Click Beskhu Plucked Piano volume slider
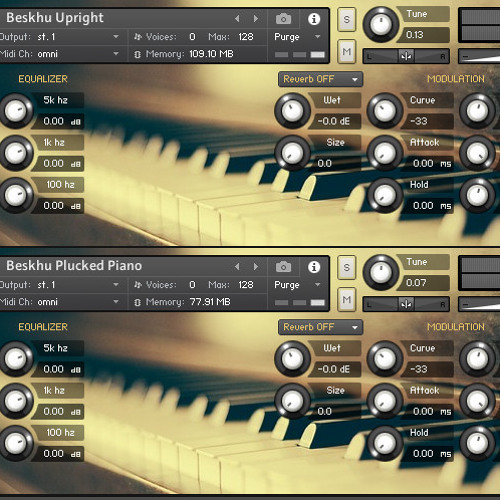 479,304
